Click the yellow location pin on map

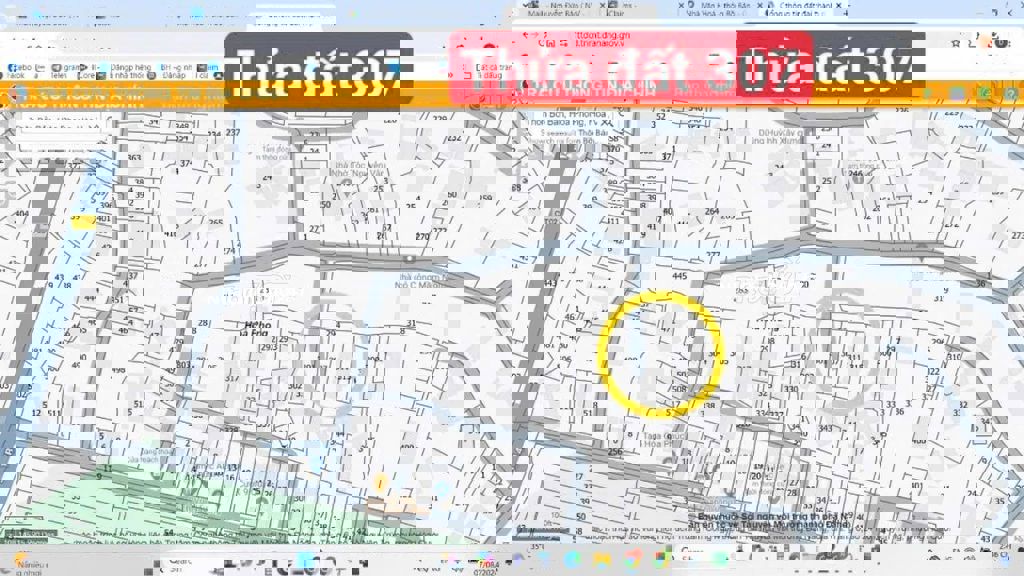click(x=381, y=483)
